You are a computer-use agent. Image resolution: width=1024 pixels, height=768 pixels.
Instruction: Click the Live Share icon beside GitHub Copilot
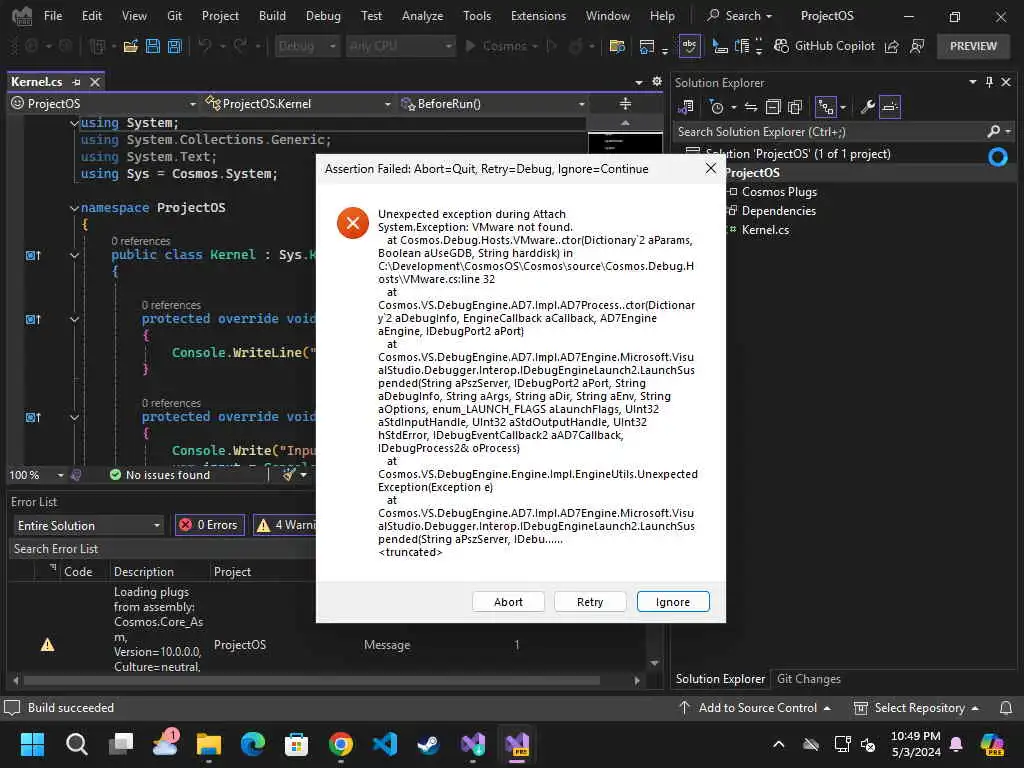(x=891, y=46)
